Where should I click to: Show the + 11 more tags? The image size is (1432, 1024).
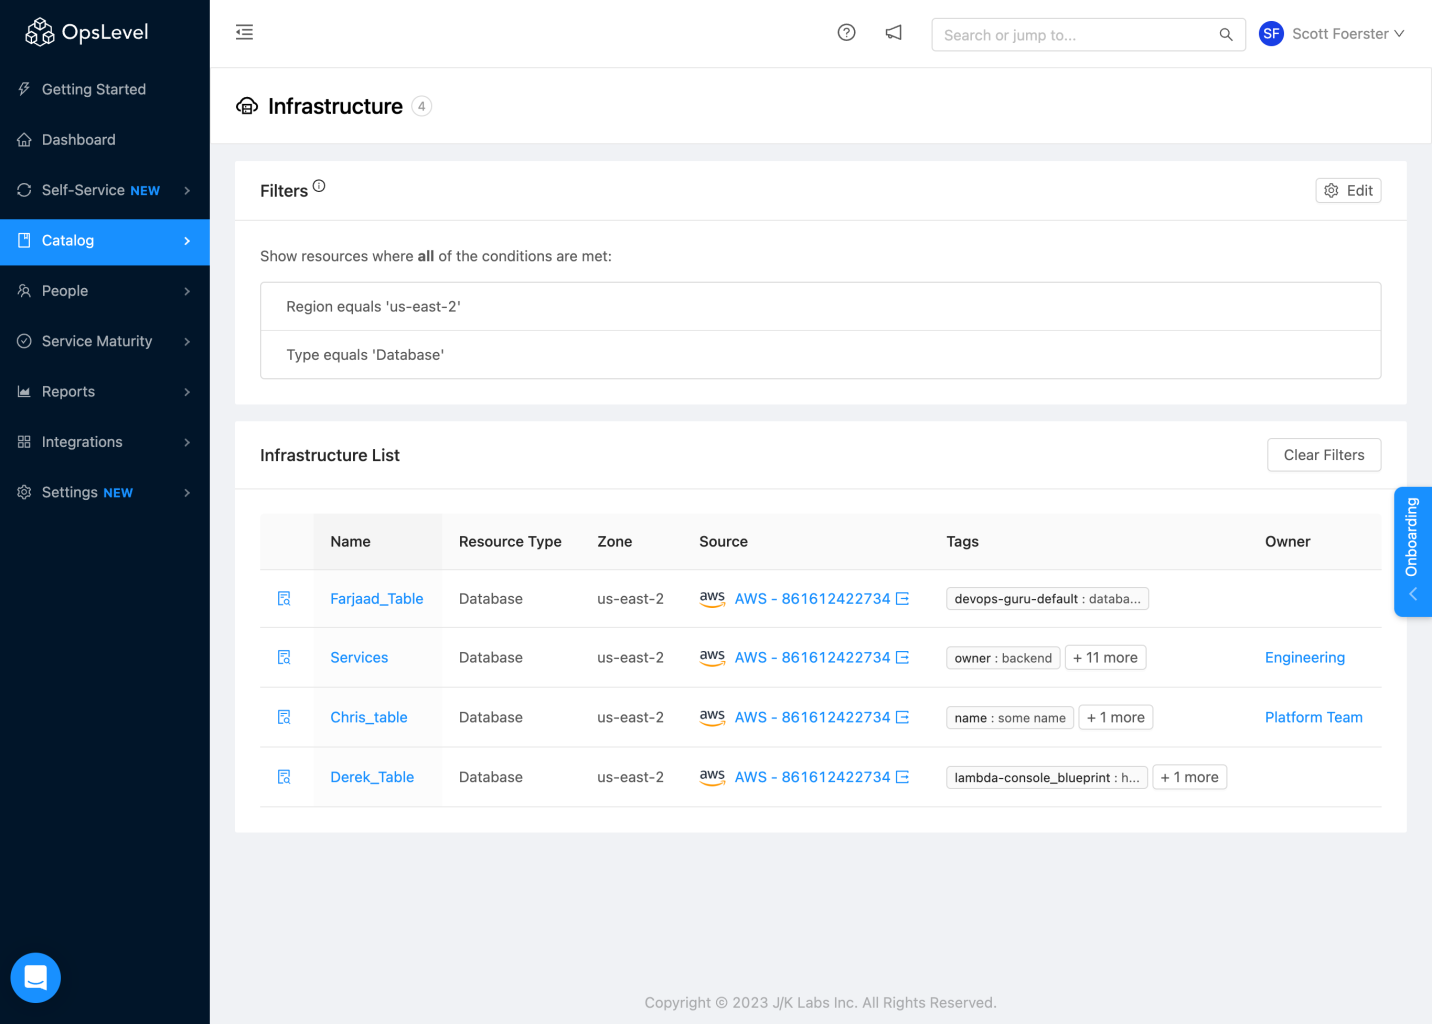click(1105, 657)
